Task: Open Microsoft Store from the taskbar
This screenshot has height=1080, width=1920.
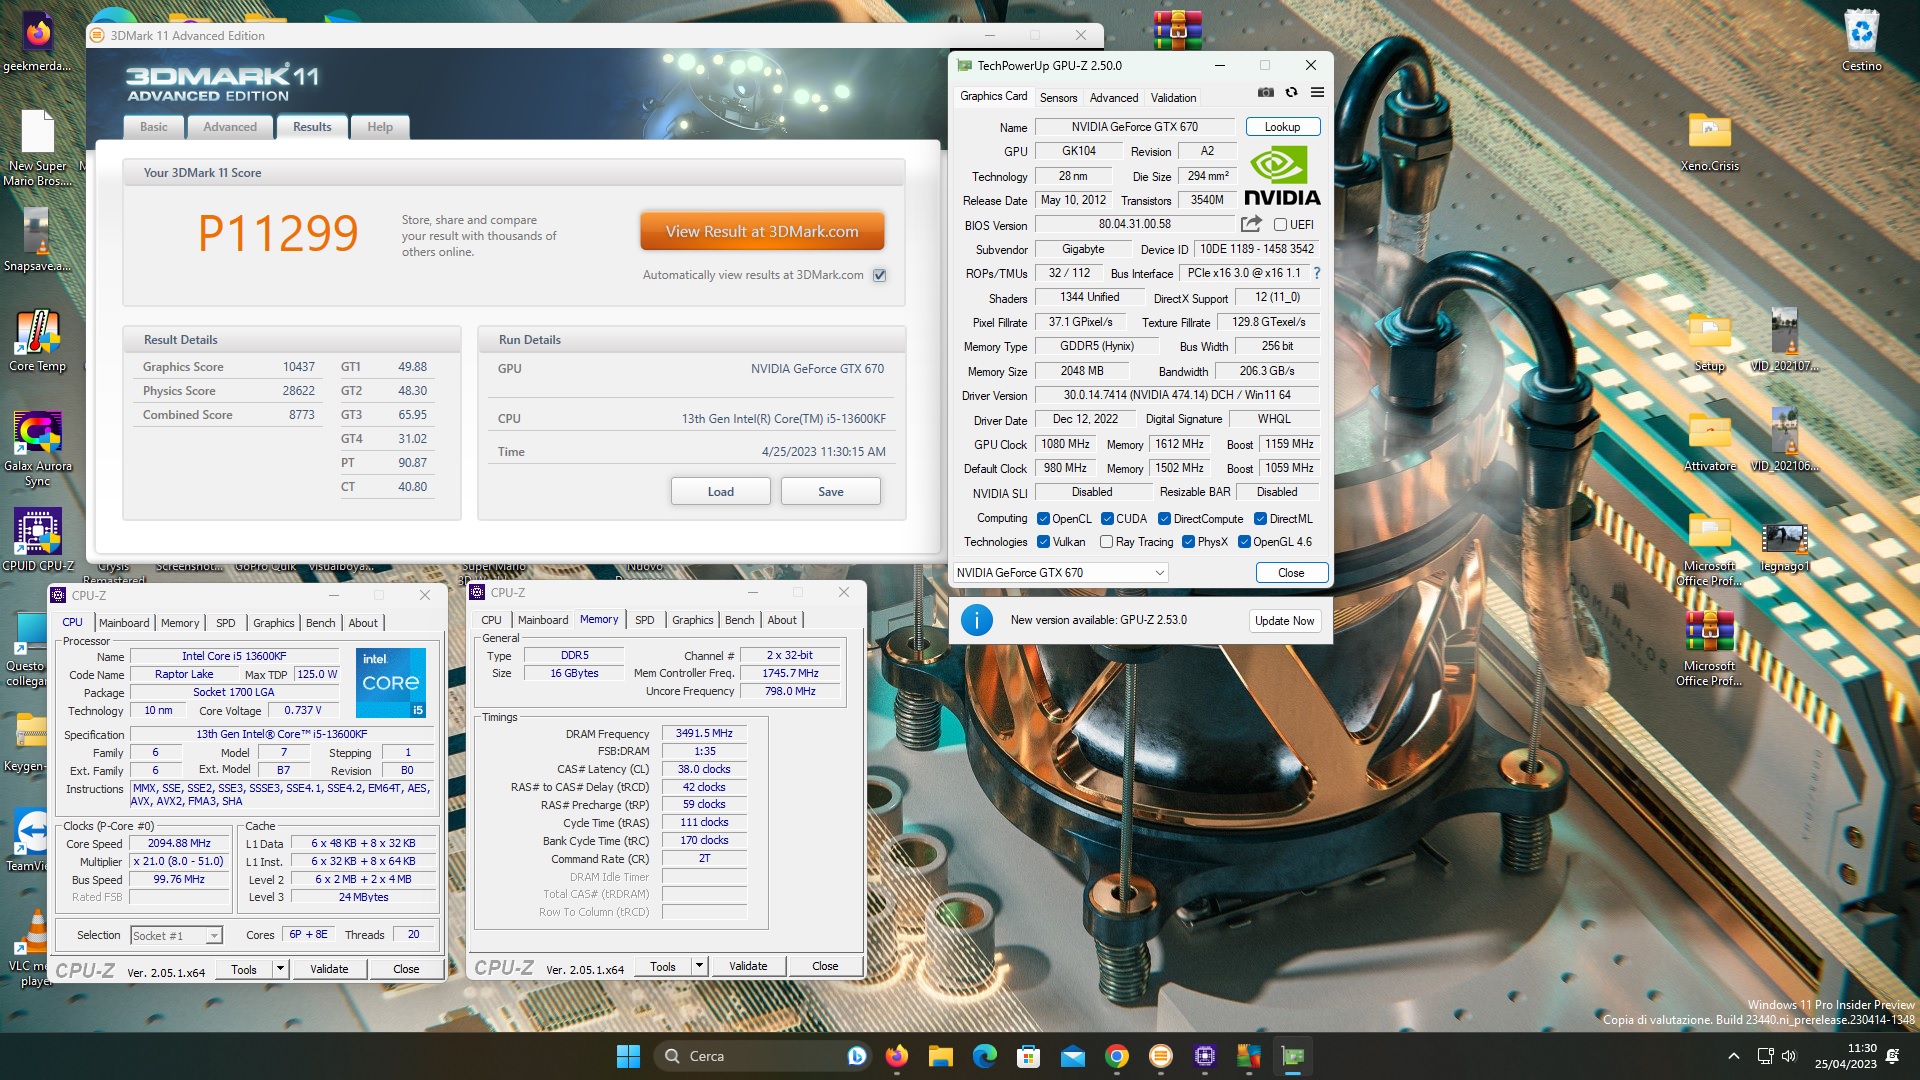Action: pyautogui.click(x=1028, y=1056)
